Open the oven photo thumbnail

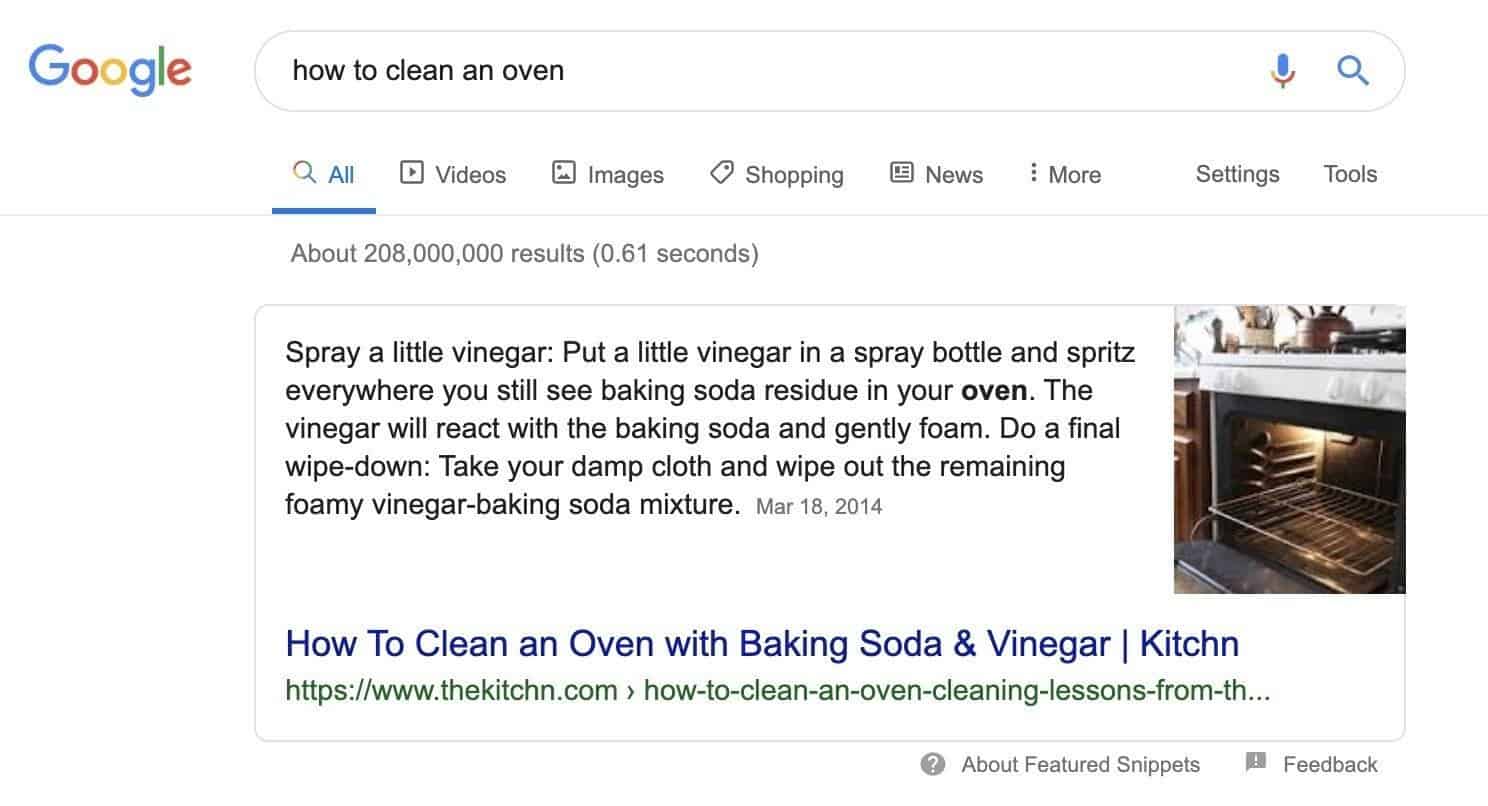coord(1289,449)
